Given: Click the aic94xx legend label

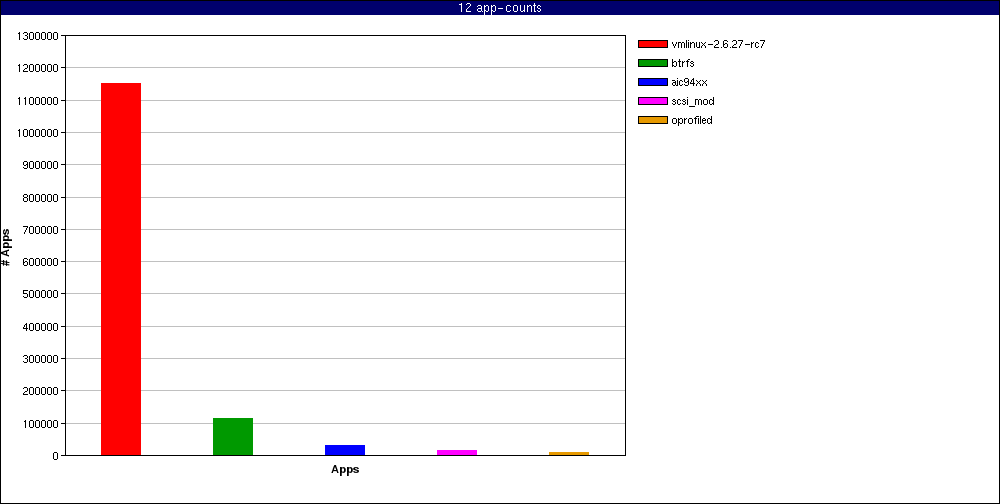Looking at the screenshot, I should 689,82.
